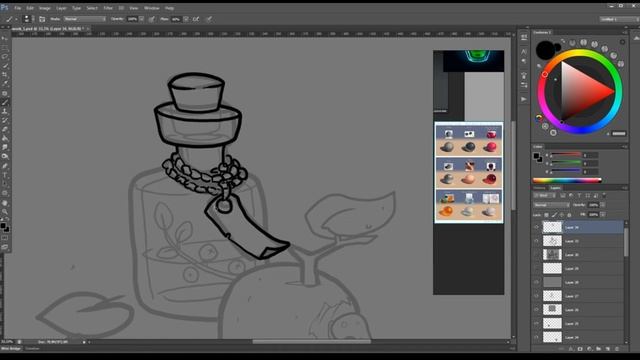Toggle pressure for size in options bar
Image resolution: width=640 pixels, height=360 pixels.
(209, 19)
